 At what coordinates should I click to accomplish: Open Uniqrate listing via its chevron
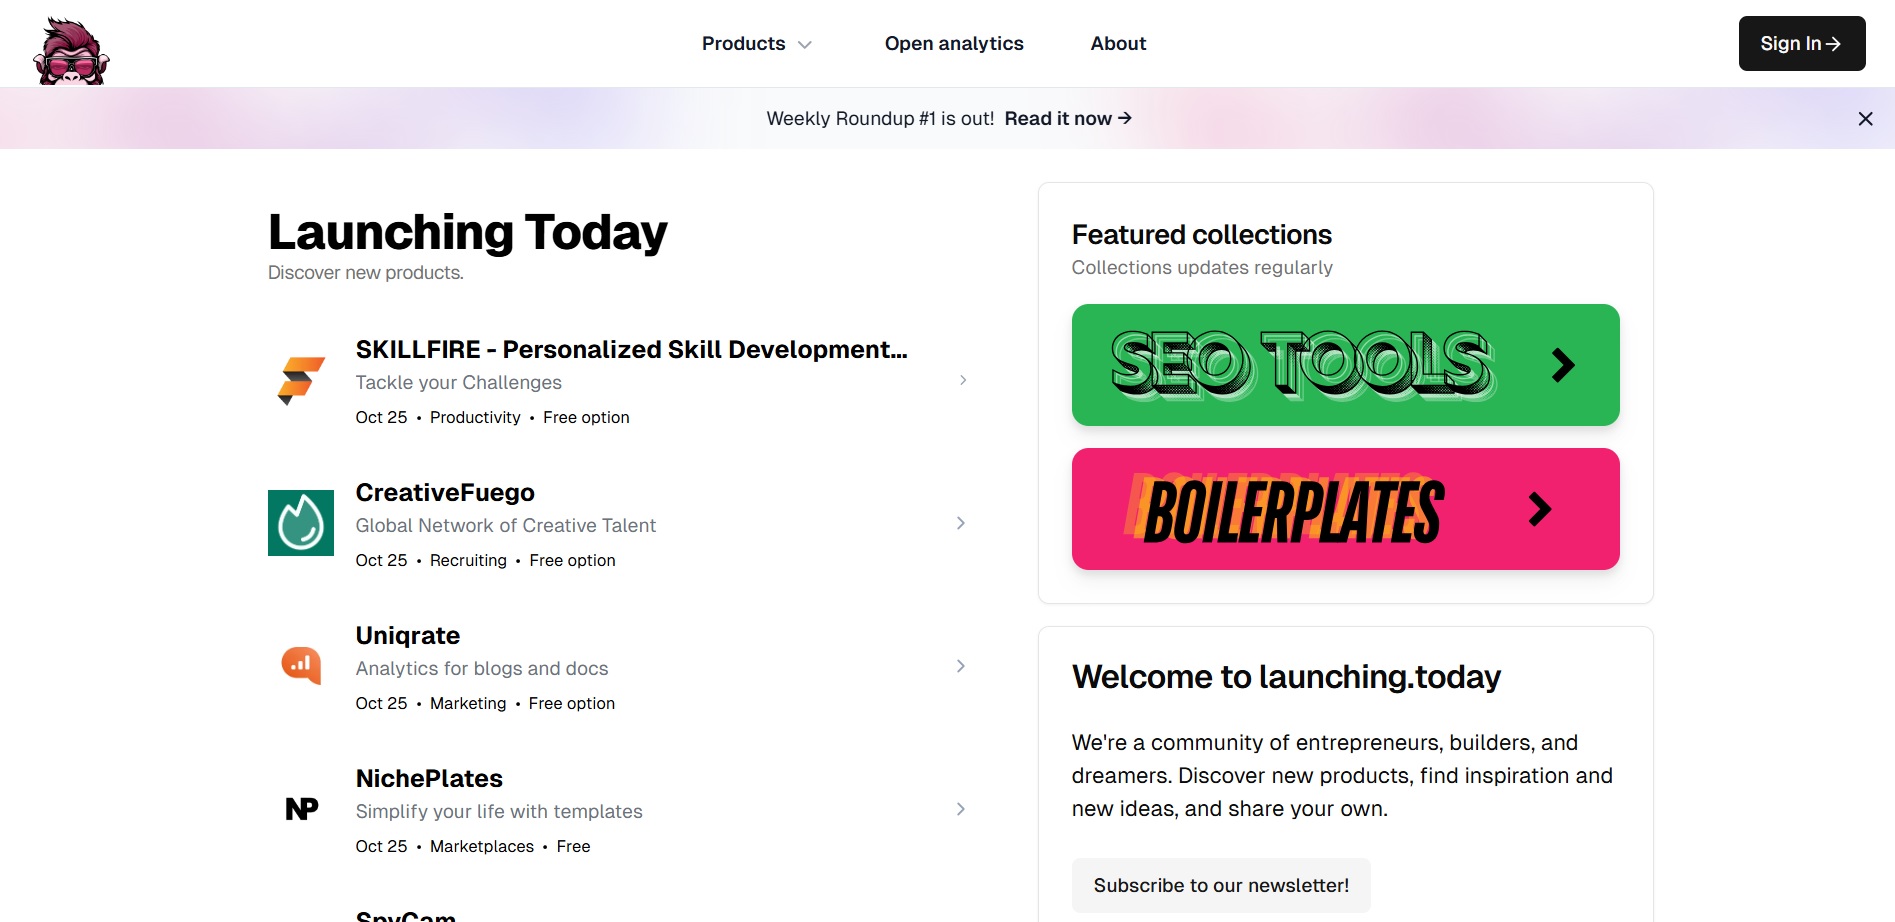961,666
